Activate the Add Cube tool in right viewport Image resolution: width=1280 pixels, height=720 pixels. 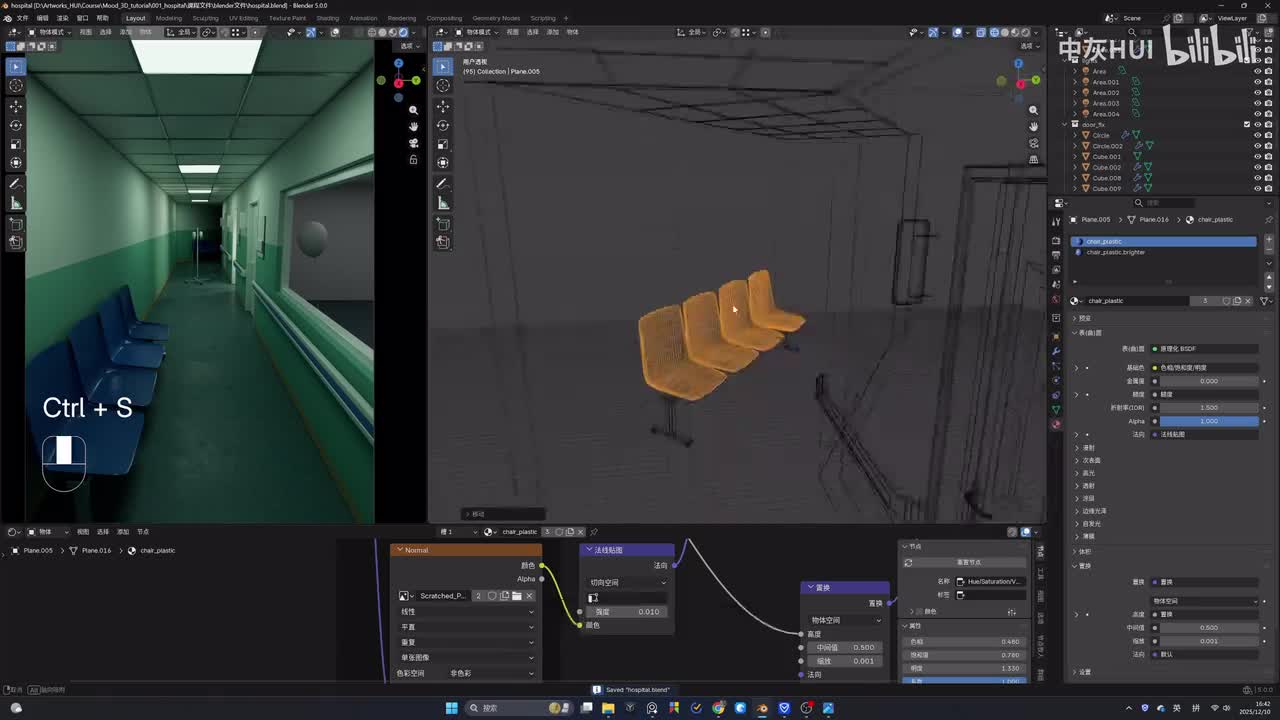pos(443,223)
